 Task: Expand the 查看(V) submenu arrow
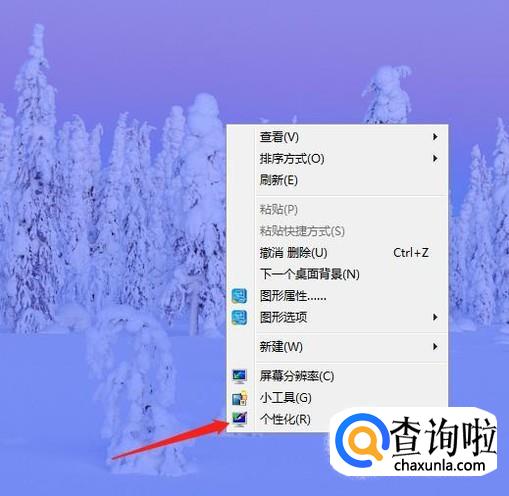[x=435, y=137]
